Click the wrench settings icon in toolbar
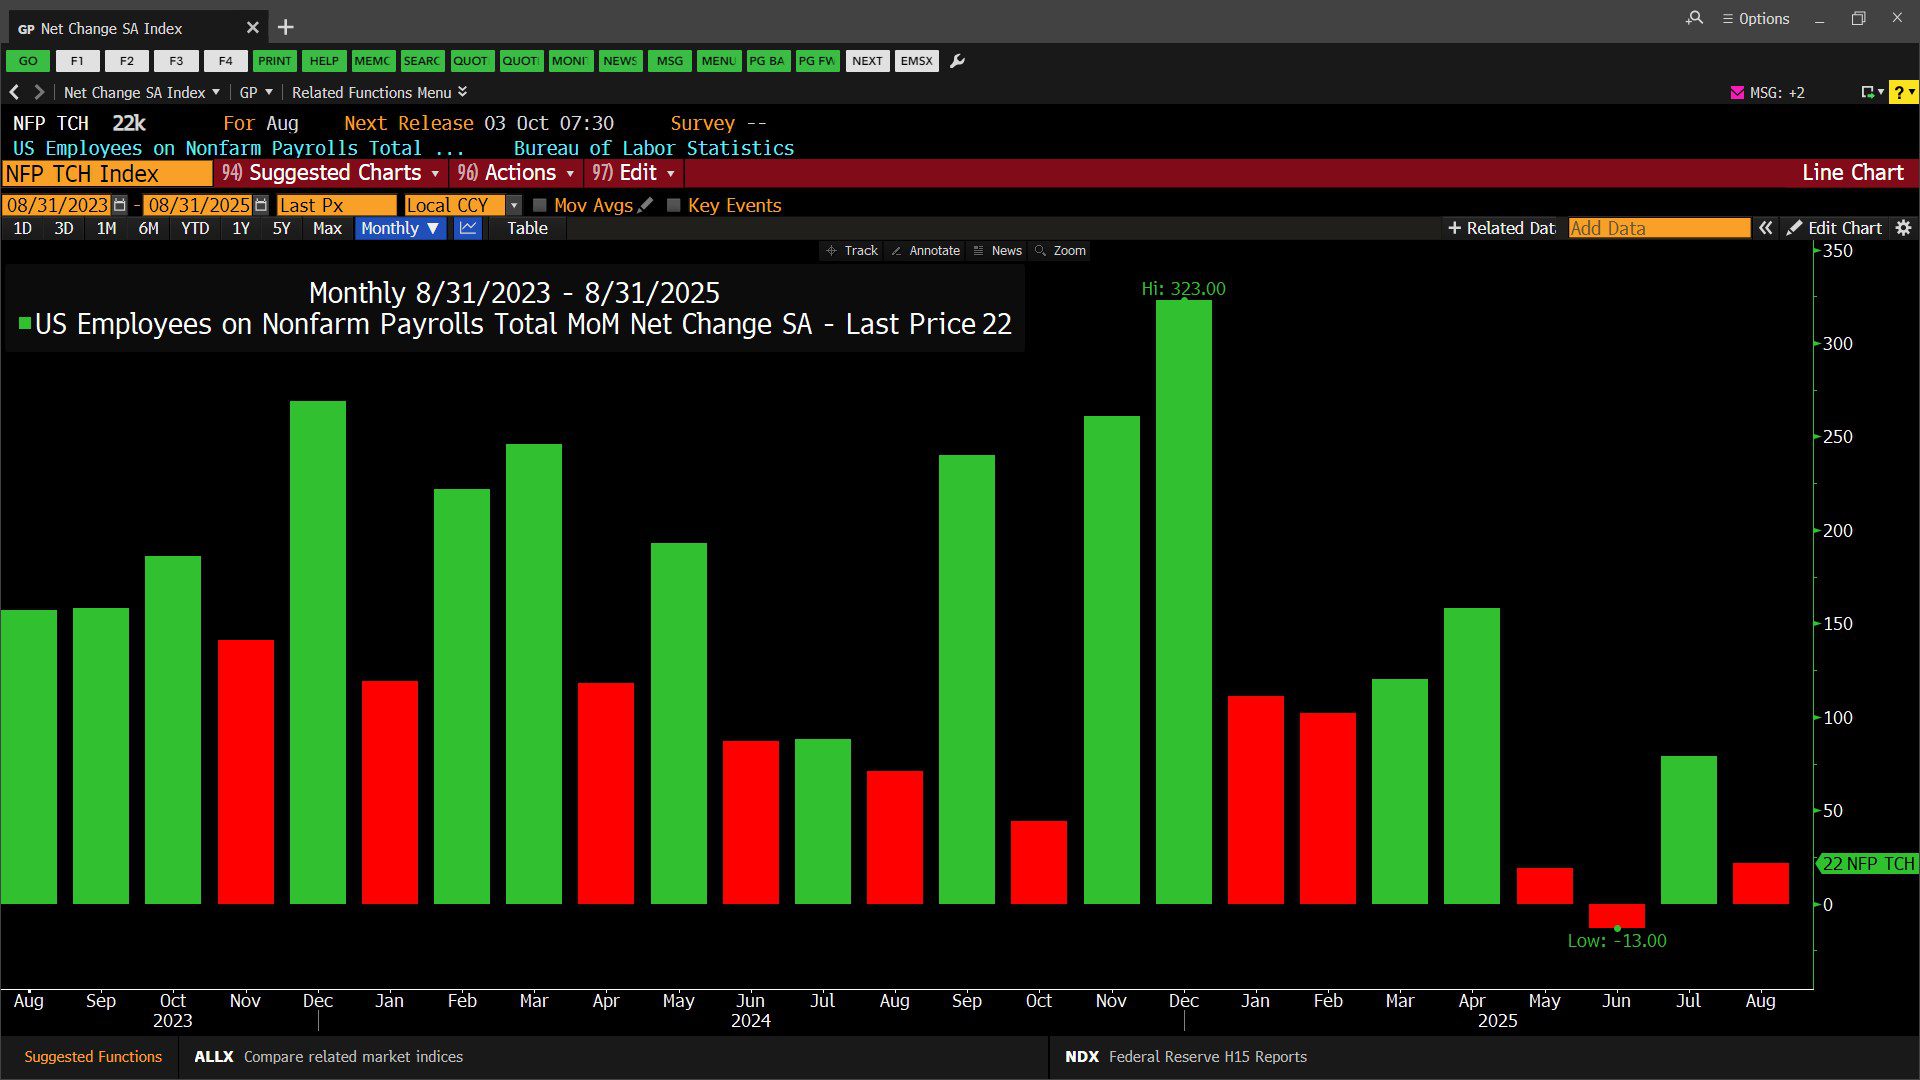 [957, 61]
